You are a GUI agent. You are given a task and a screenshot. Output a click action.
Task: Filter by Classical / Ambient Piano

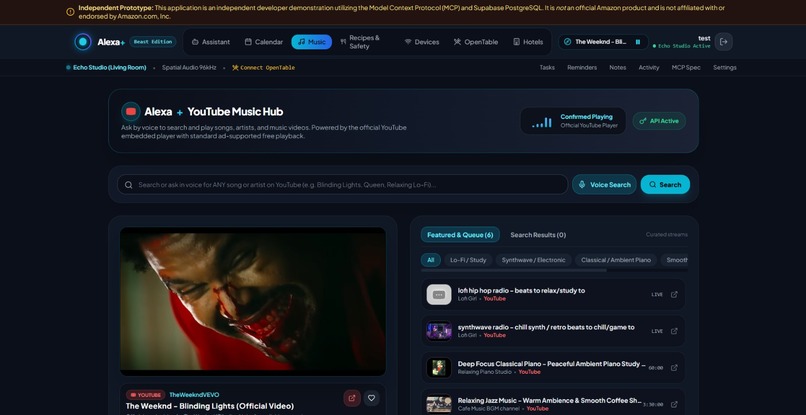[616, 260]
